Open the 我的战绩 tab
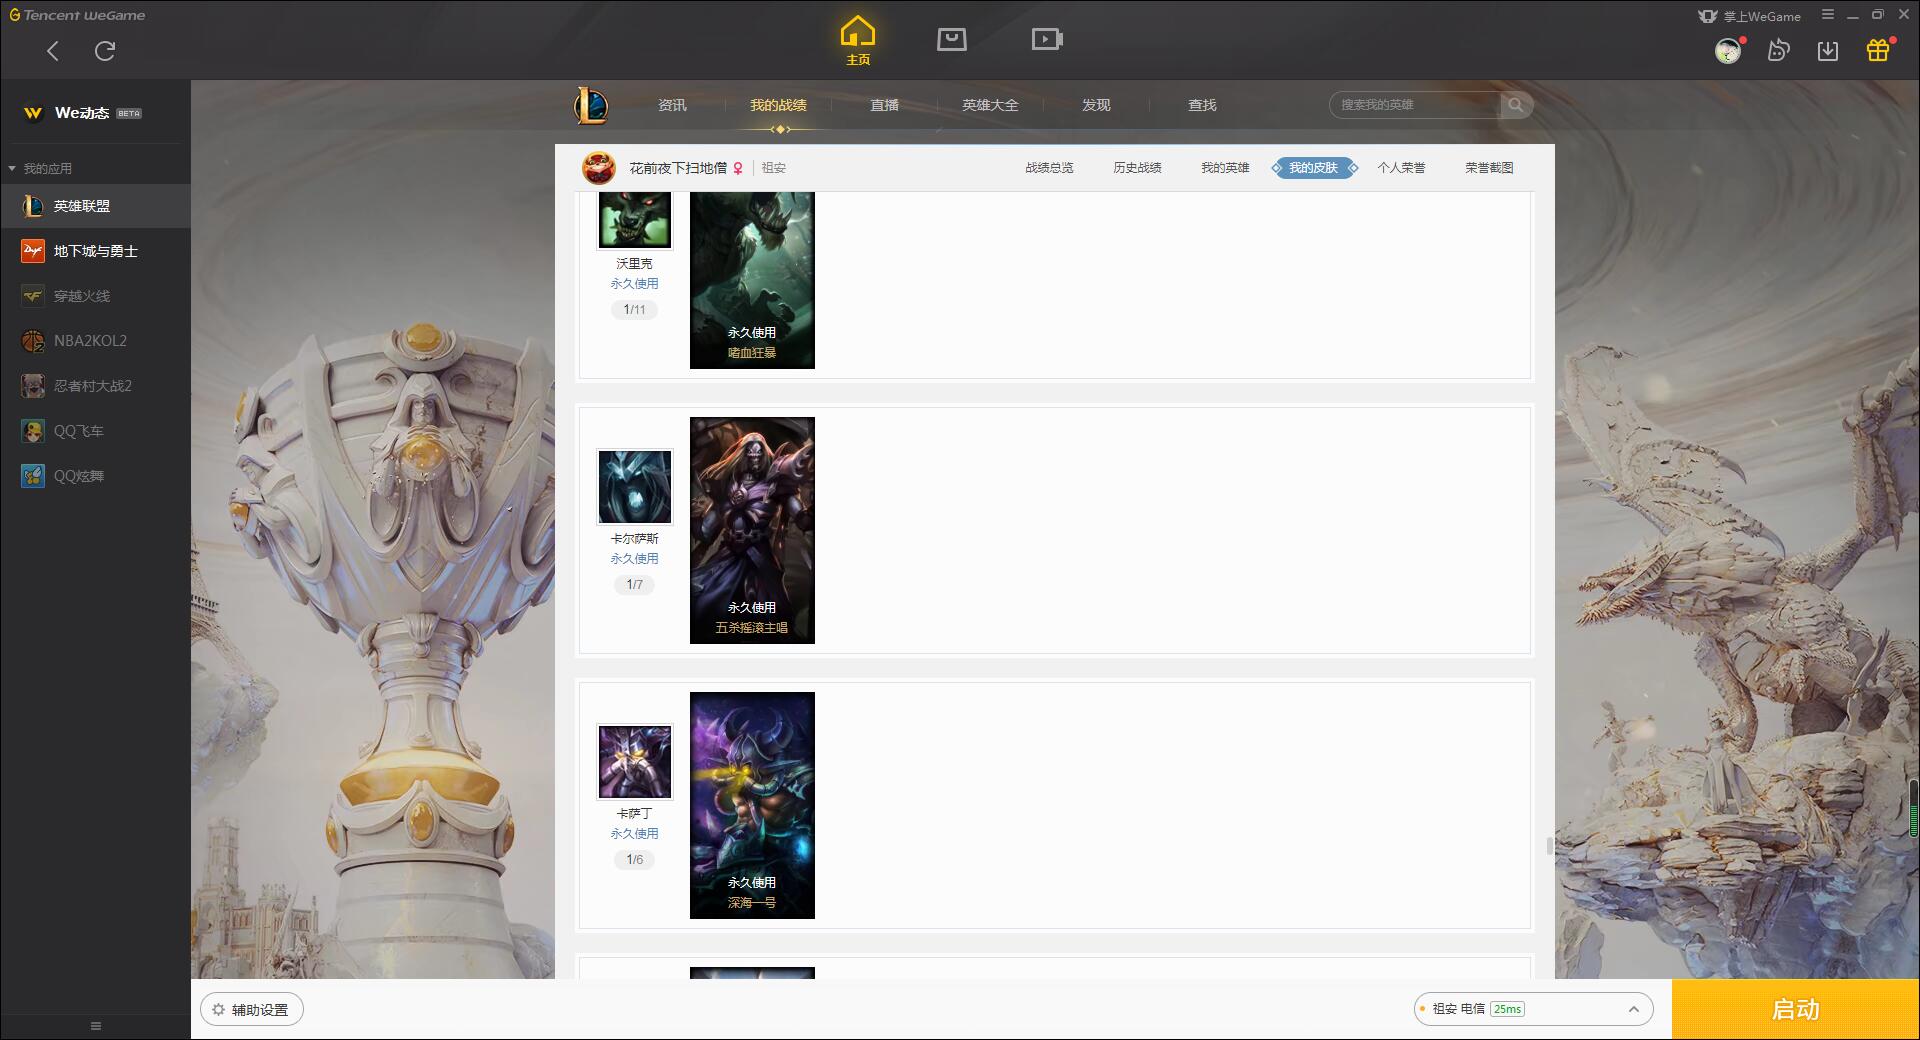The image size is (1920, 1040). [778, 105]
